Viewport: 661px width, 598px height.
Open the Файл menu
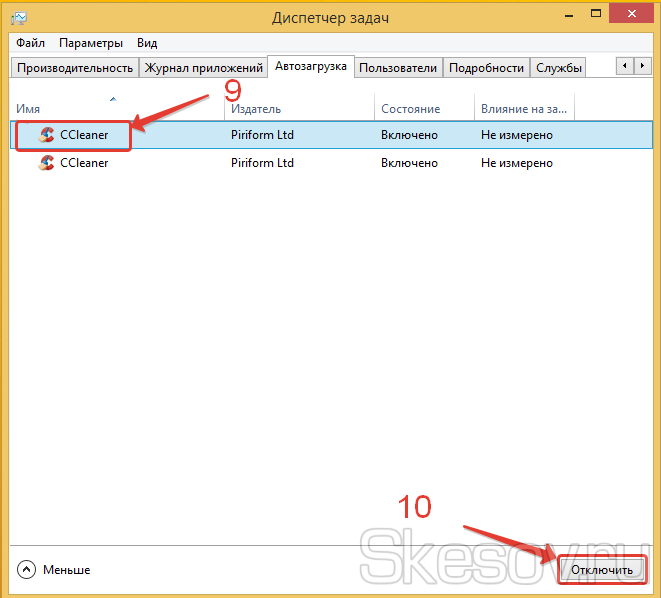[30, 43]
